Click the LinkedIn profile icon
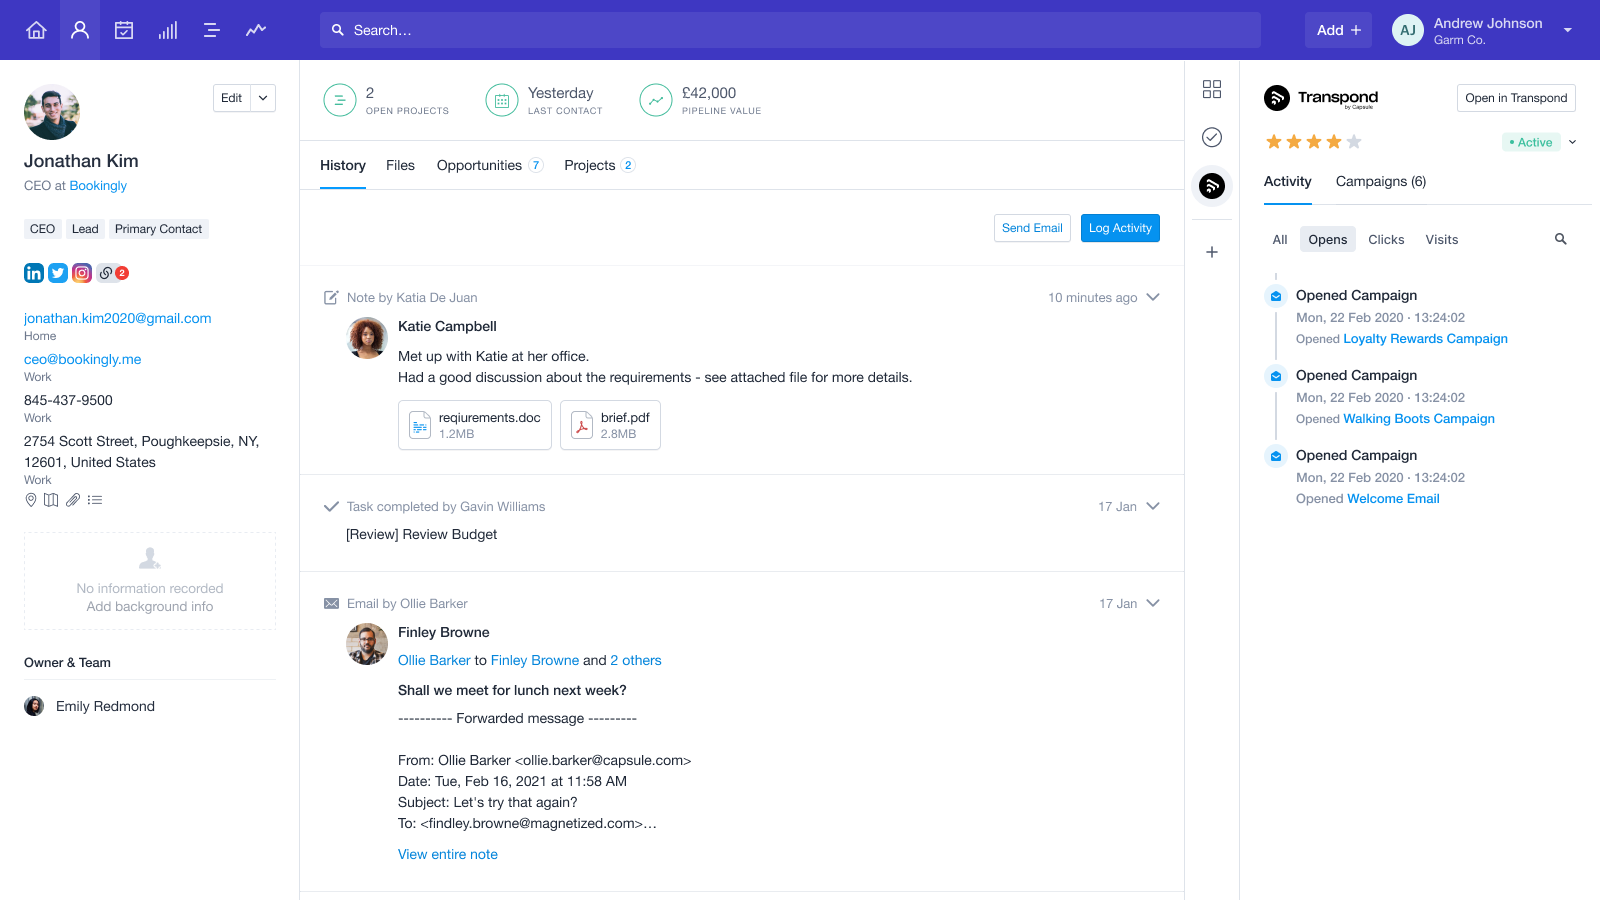The height and width of the screenshot is (900, 1600). coord(34,273)
